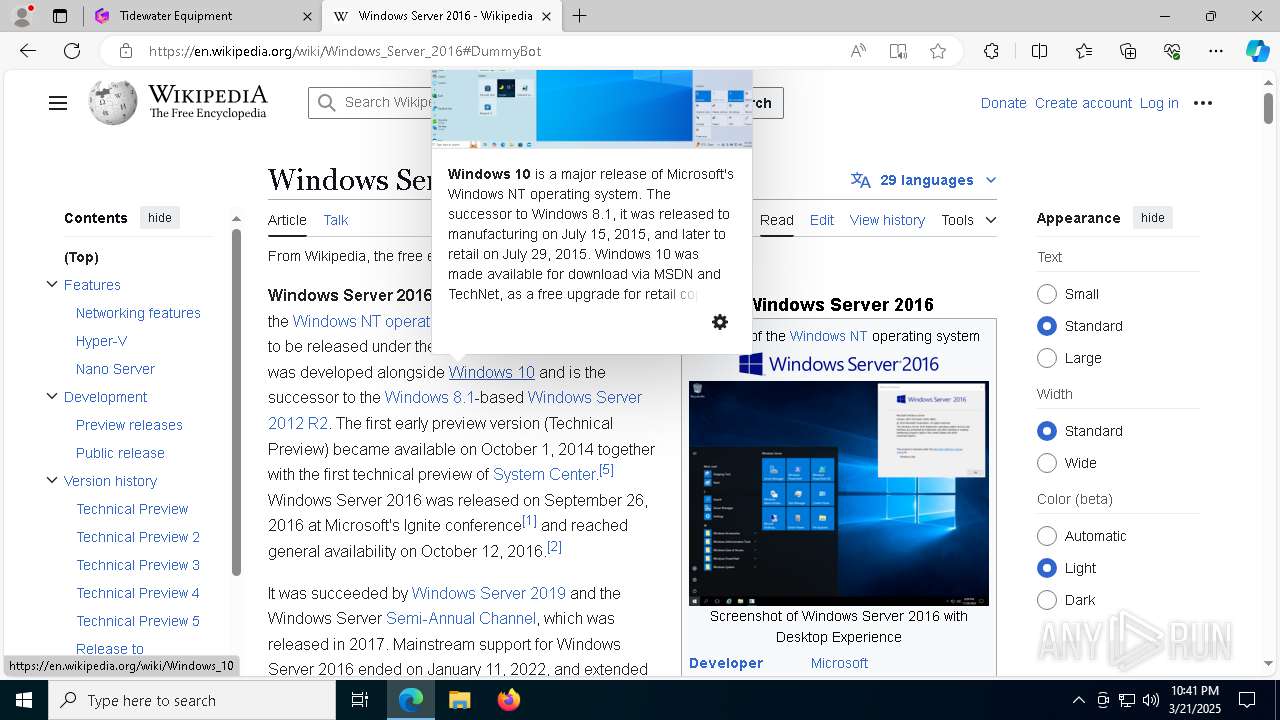Open the Read tab
The image size is (1280, 720).
pos(777,220)
